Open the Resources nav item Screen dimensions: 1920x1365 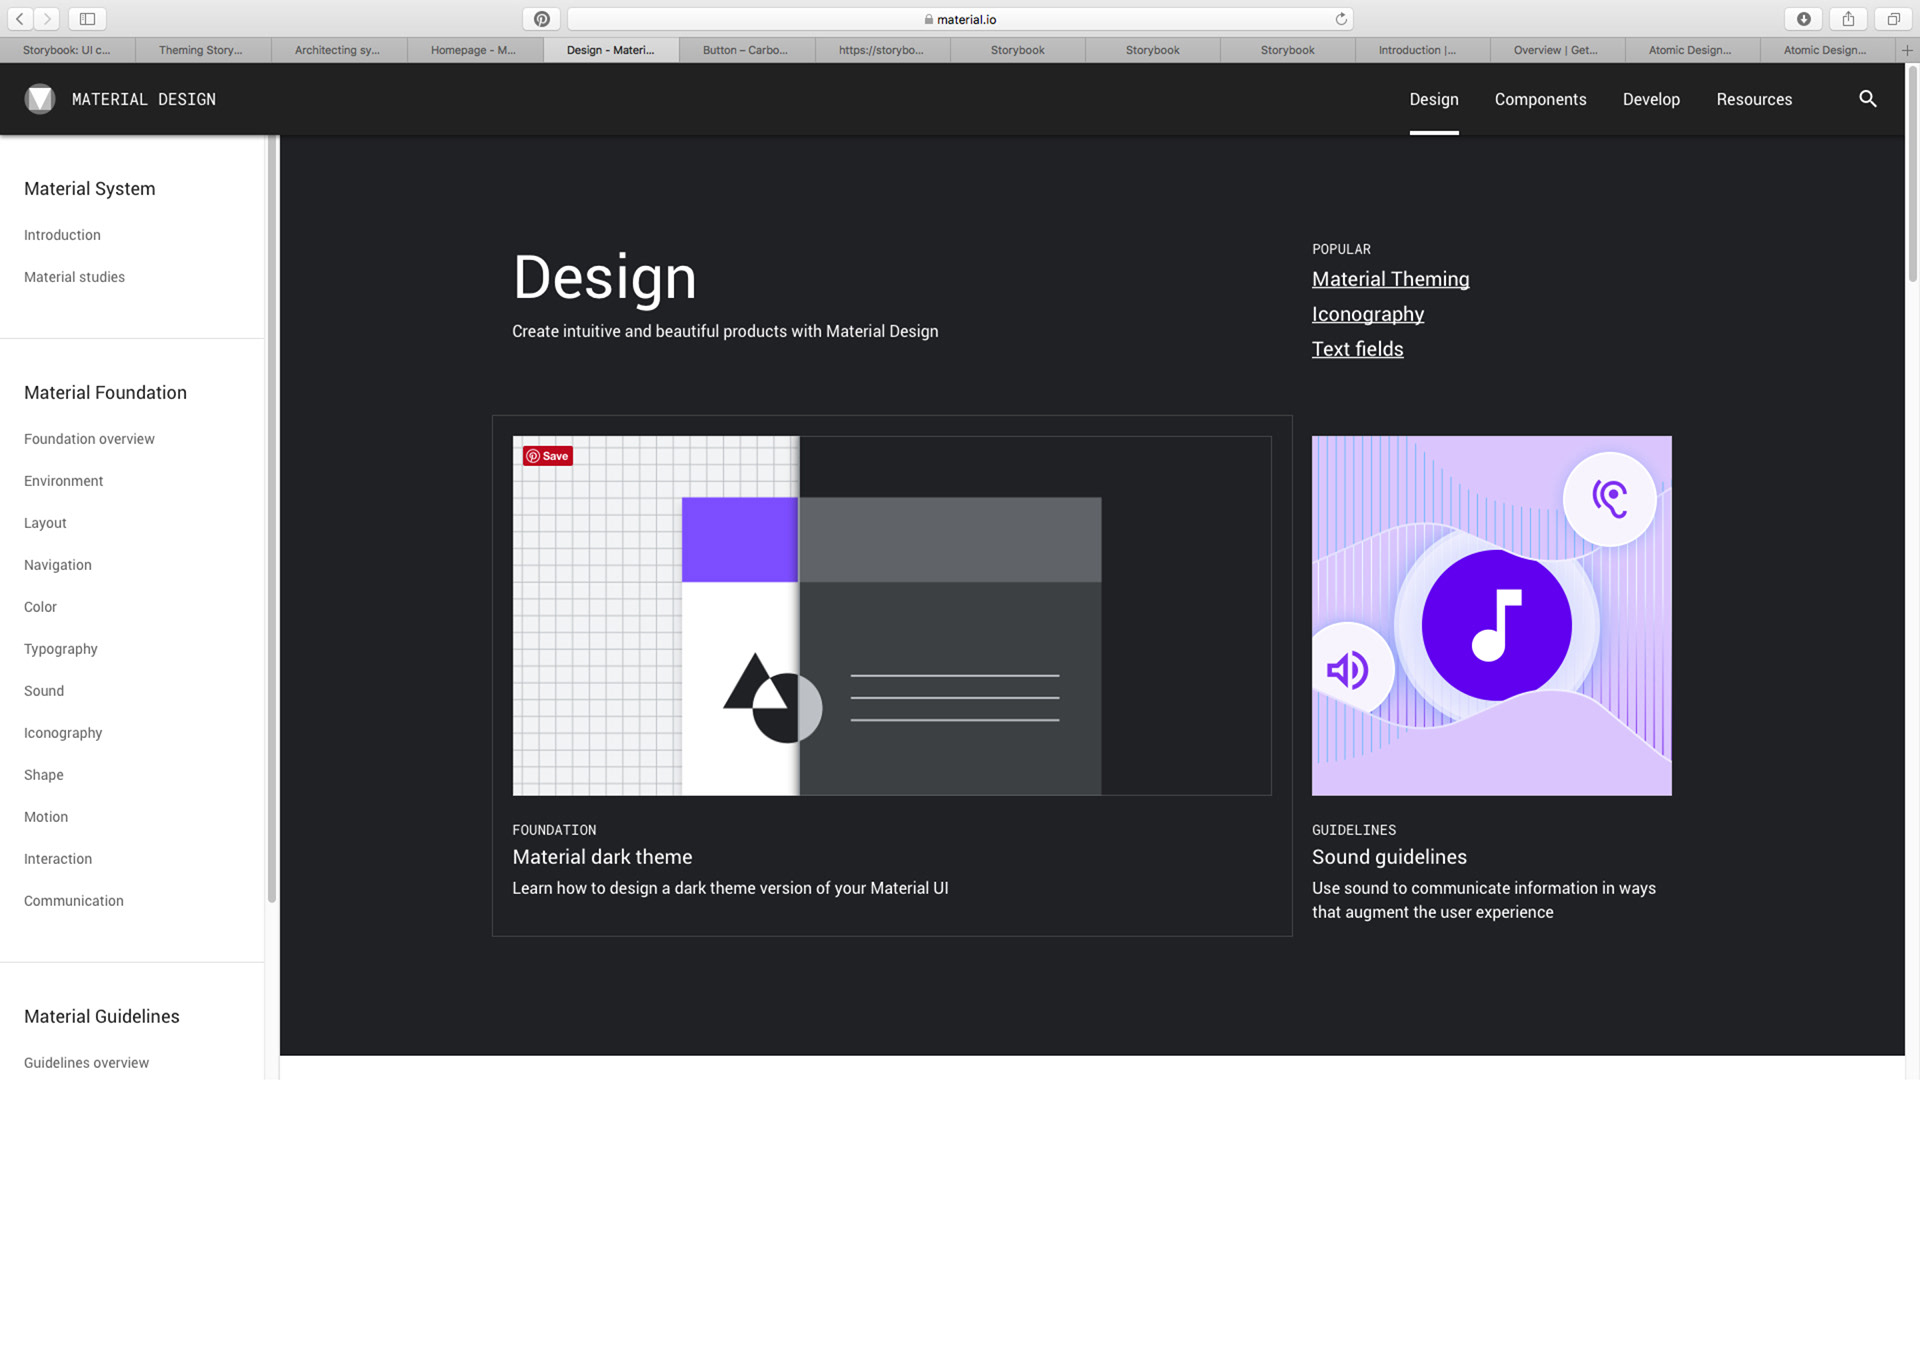click(1754, 99)
